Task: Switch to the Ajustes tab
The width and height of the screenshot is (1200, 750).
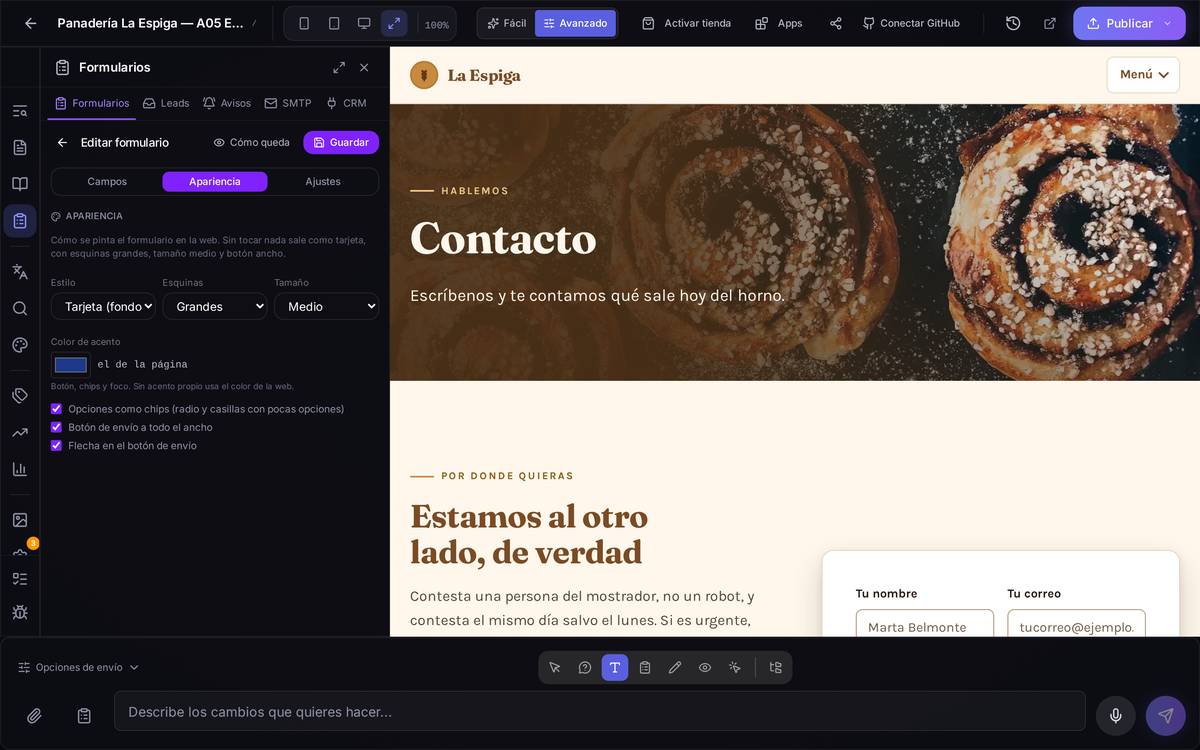Action: pos(323,181)
